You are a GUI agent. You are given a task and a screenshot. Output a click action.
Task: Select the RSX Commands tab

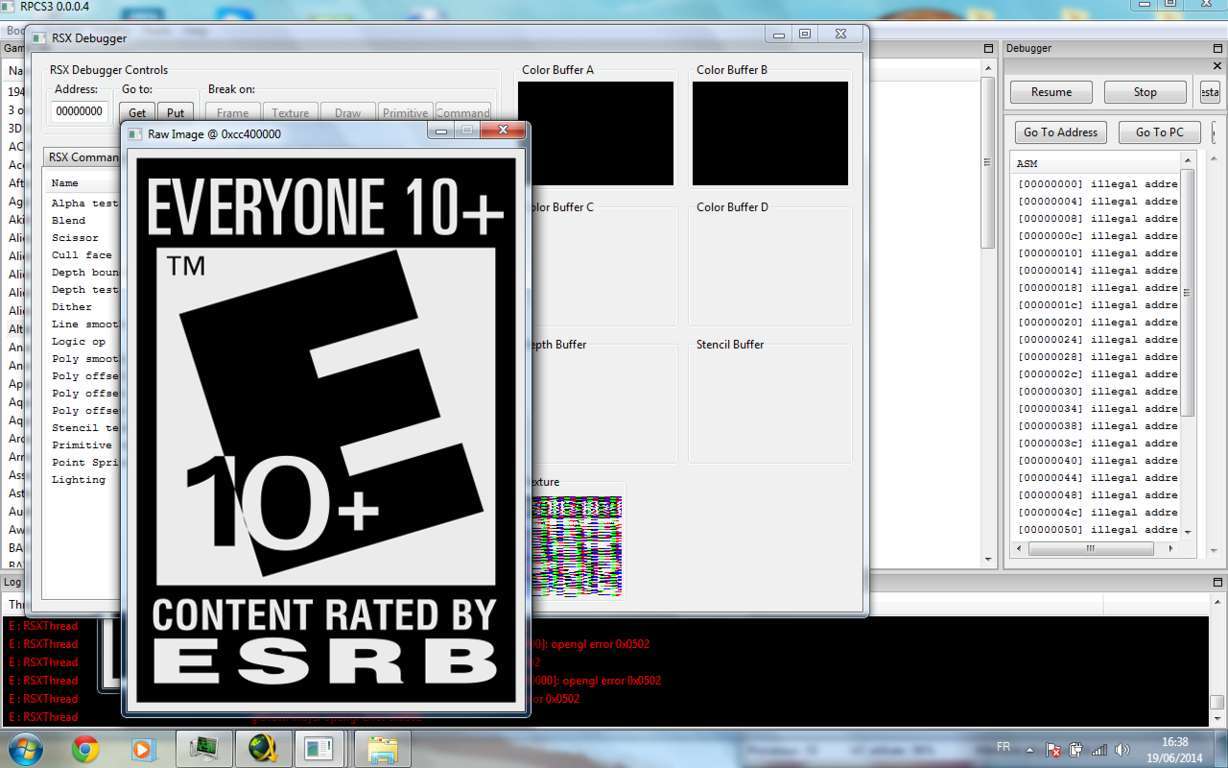tap(84, 157)
